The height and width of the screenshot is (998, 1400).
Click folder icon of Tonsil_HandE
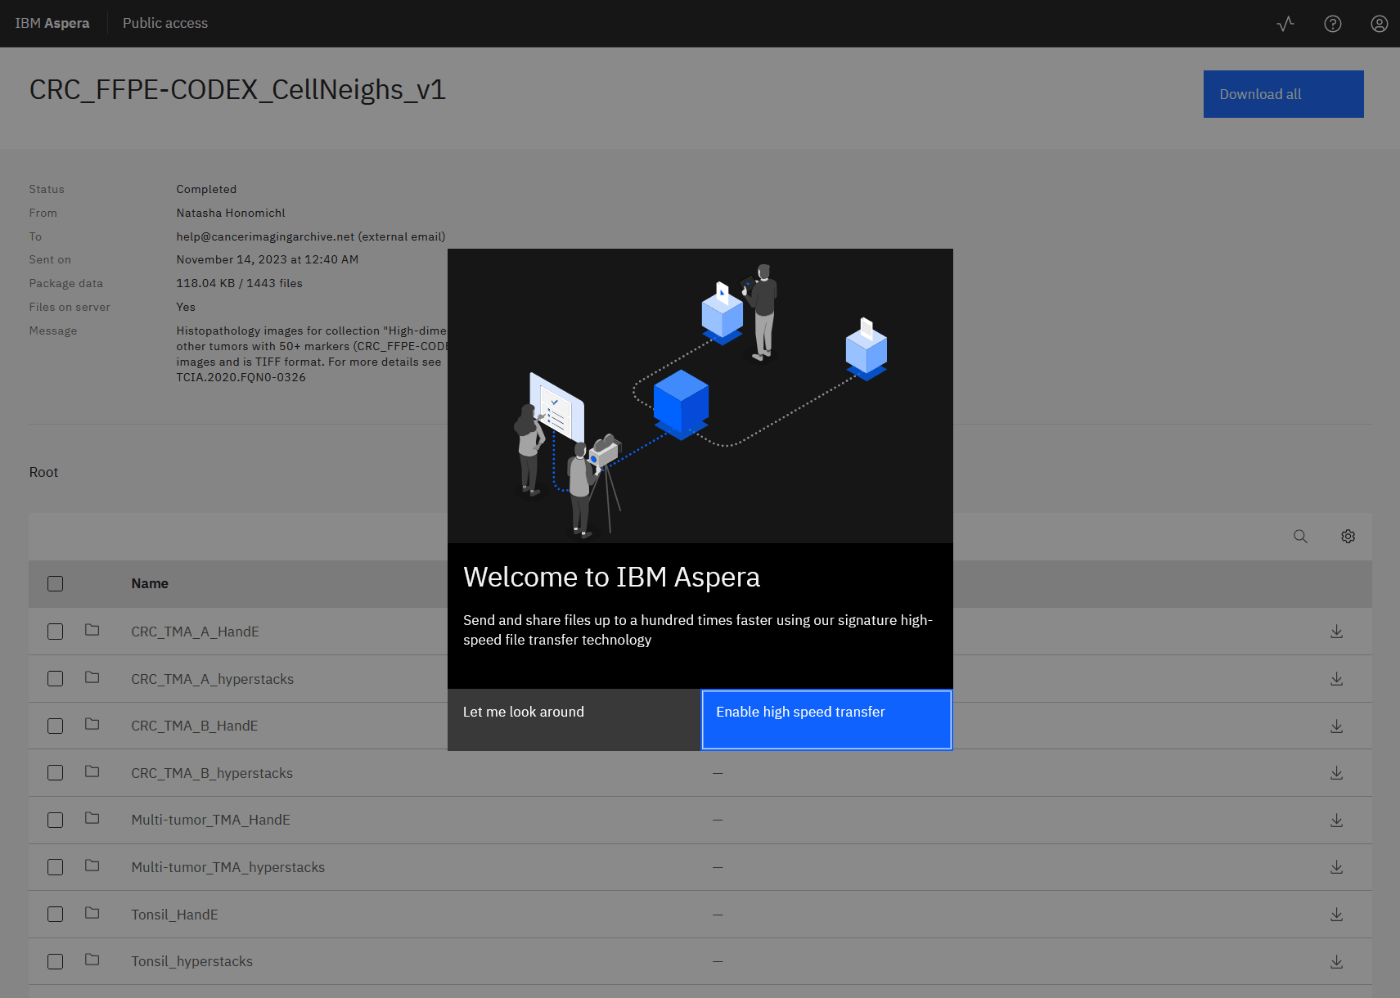92,913
